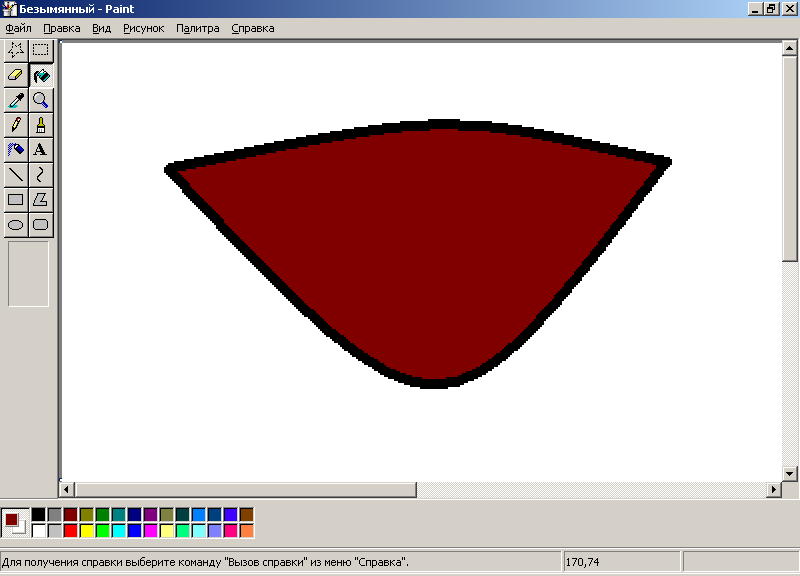
Task: Select the rectangular Select tool
Action: coord(41,50)
